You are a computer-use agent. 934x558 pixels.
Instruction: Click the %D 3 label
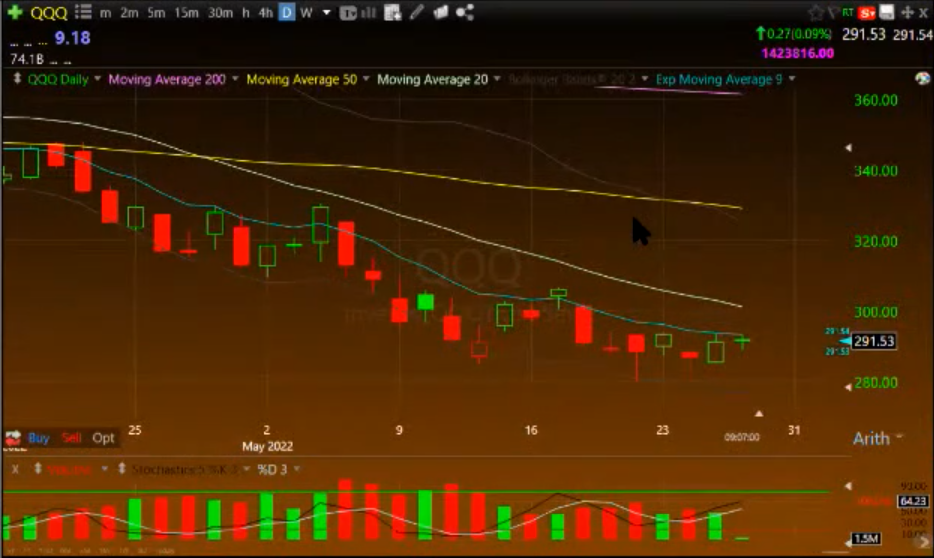point(272,470)
